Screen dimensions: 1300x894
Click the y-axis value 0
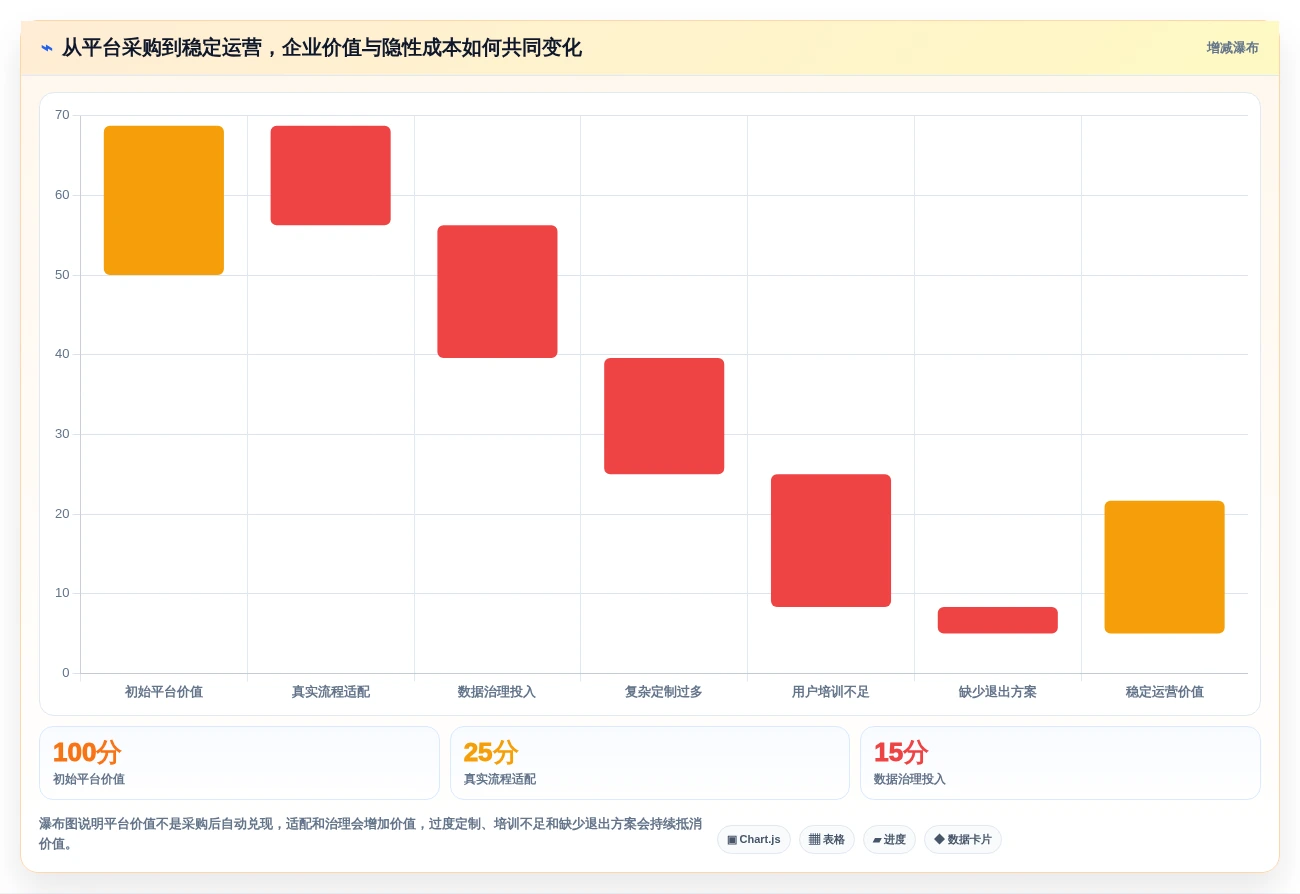66,673
